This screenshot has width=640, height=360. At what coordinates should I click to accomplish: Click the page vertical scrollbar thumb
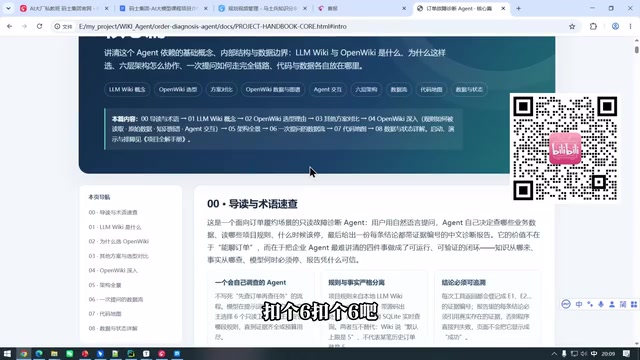636,50
